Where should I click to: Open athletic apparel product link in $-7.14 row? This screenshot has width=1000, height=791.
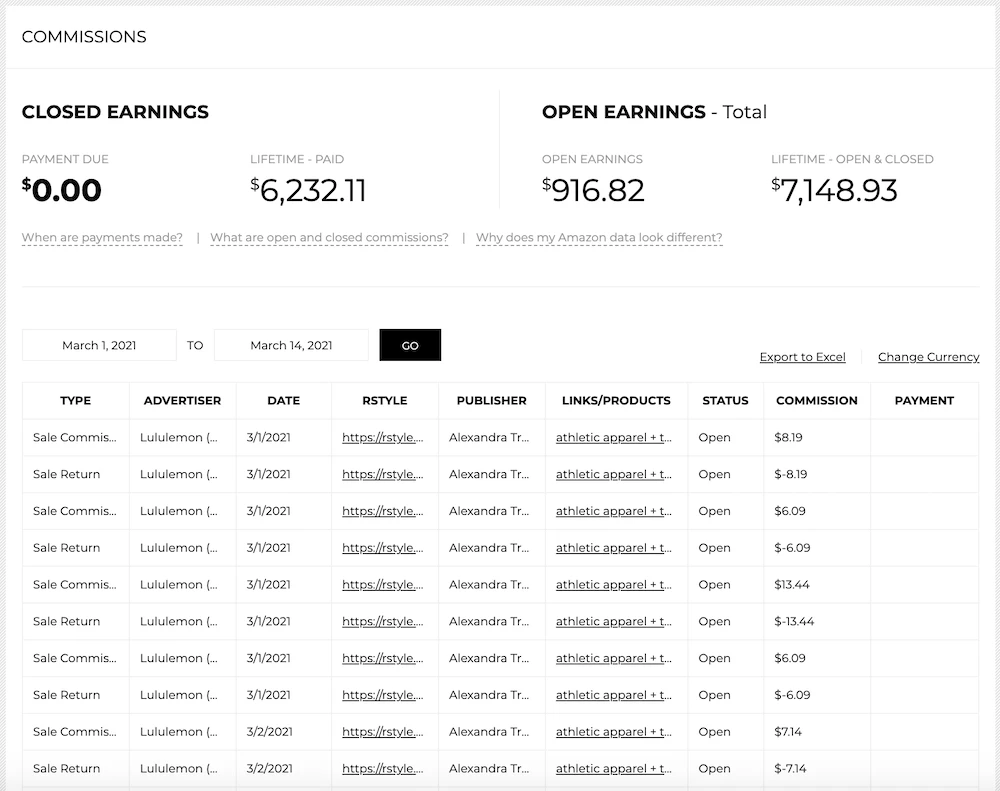click(x=614, y=769)
